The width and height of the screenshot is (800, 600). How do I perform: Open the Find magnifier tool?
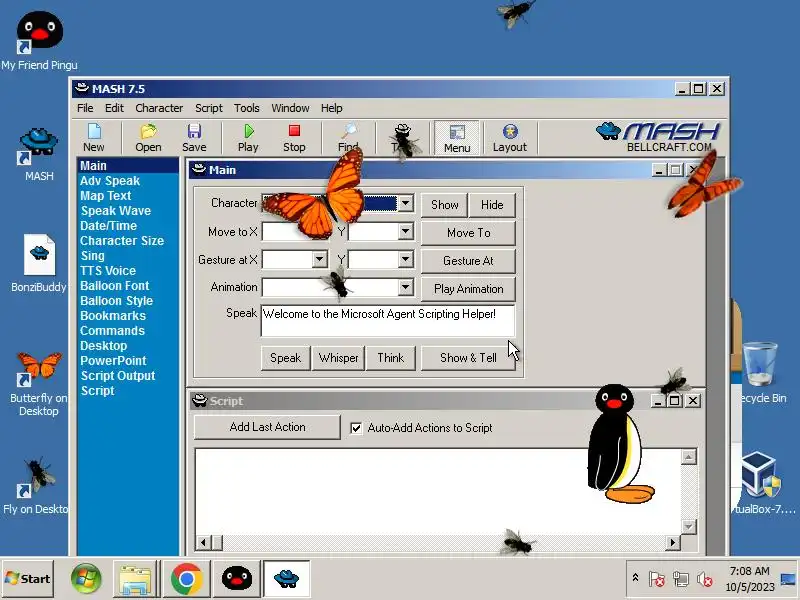[x=348, y=138]
